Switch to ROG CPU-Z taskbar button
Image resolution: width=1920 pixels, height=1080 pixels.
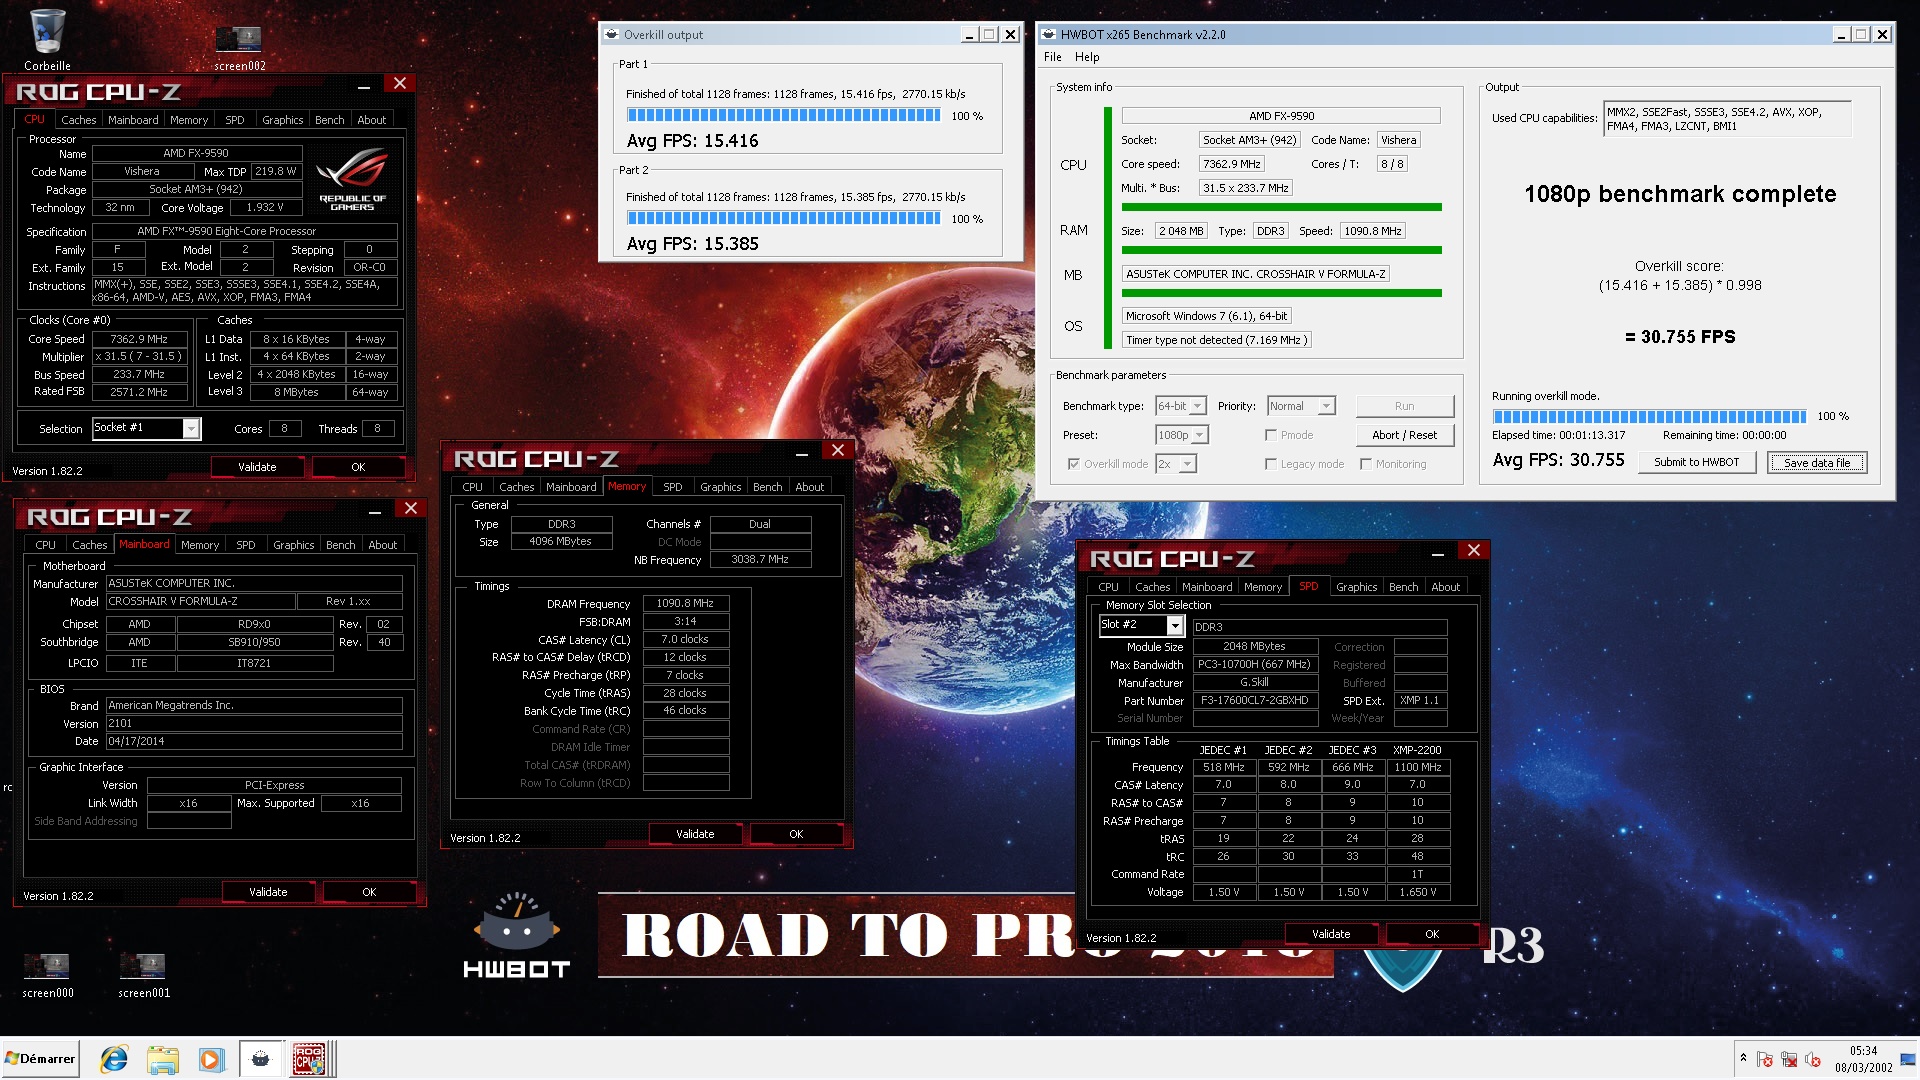click(311, 1059)
